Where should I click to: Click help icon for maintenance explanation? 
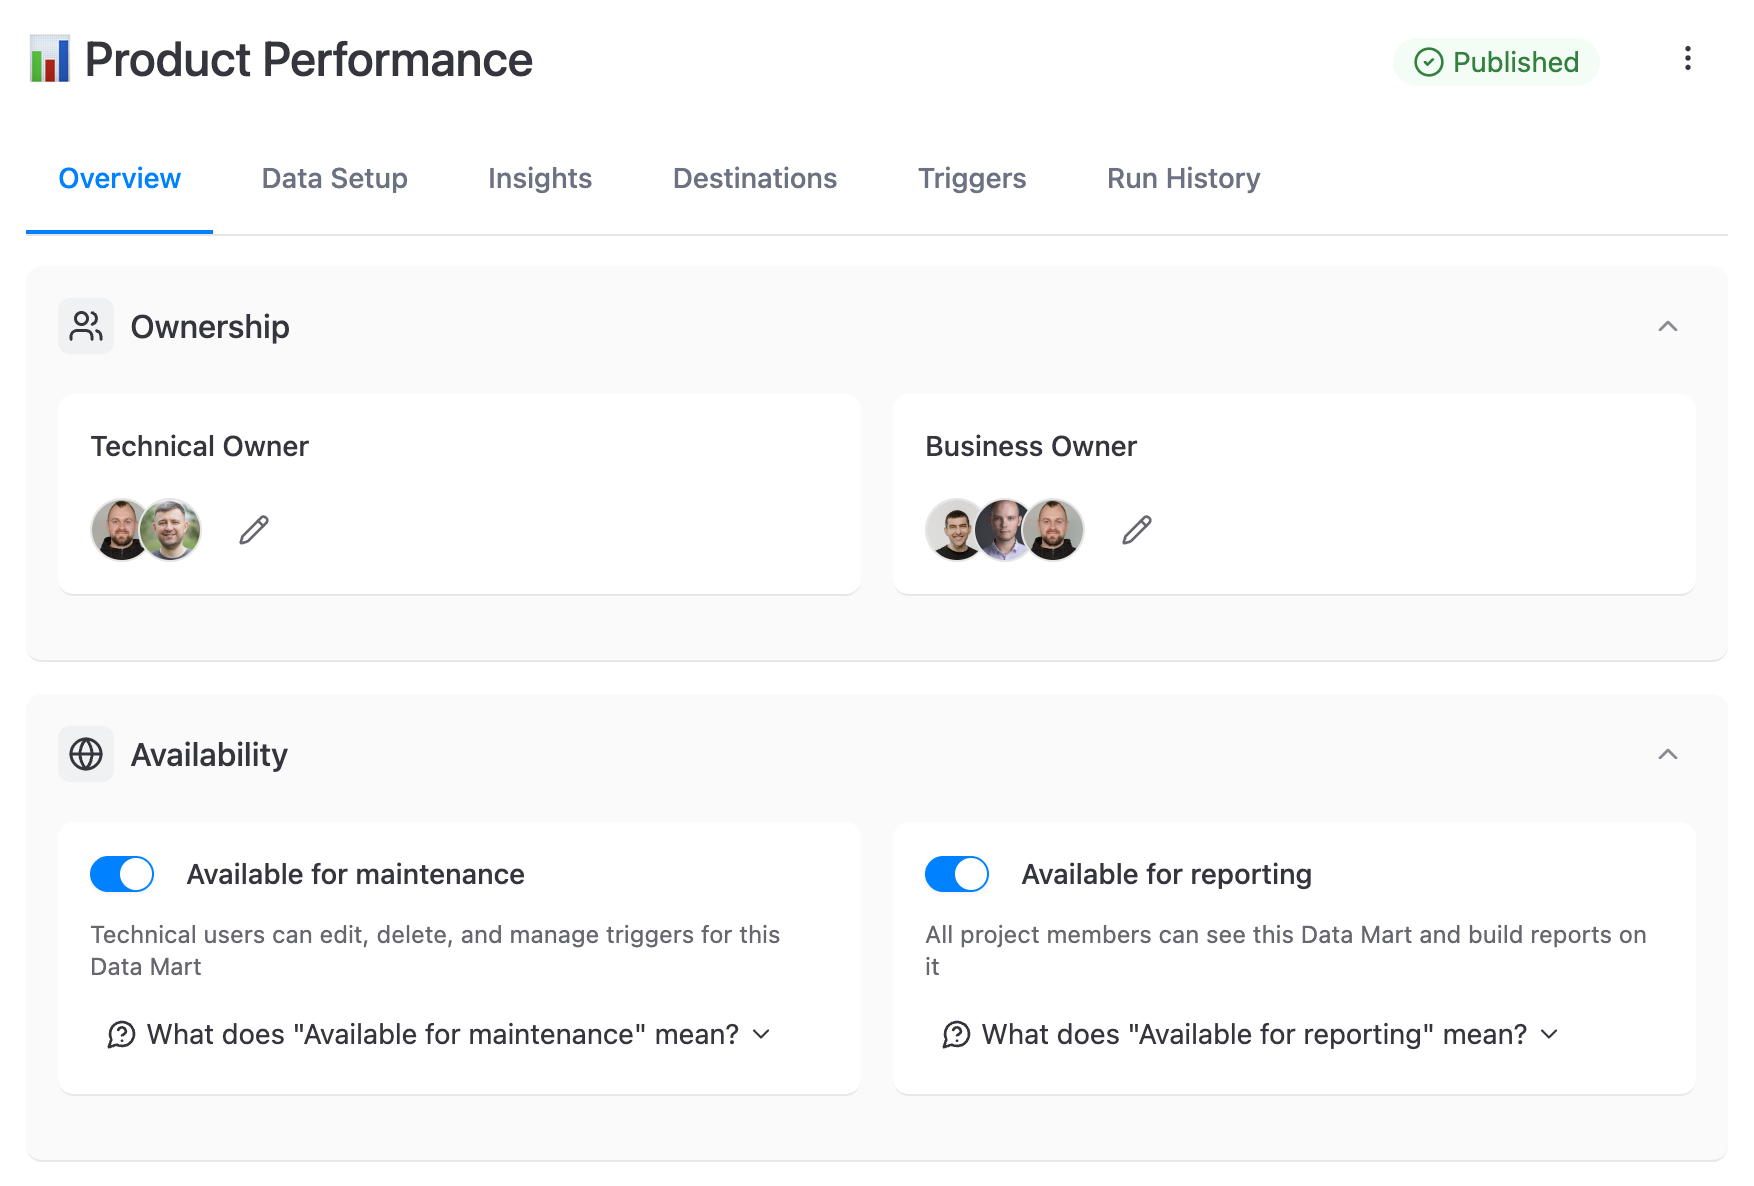(121, 1035)
